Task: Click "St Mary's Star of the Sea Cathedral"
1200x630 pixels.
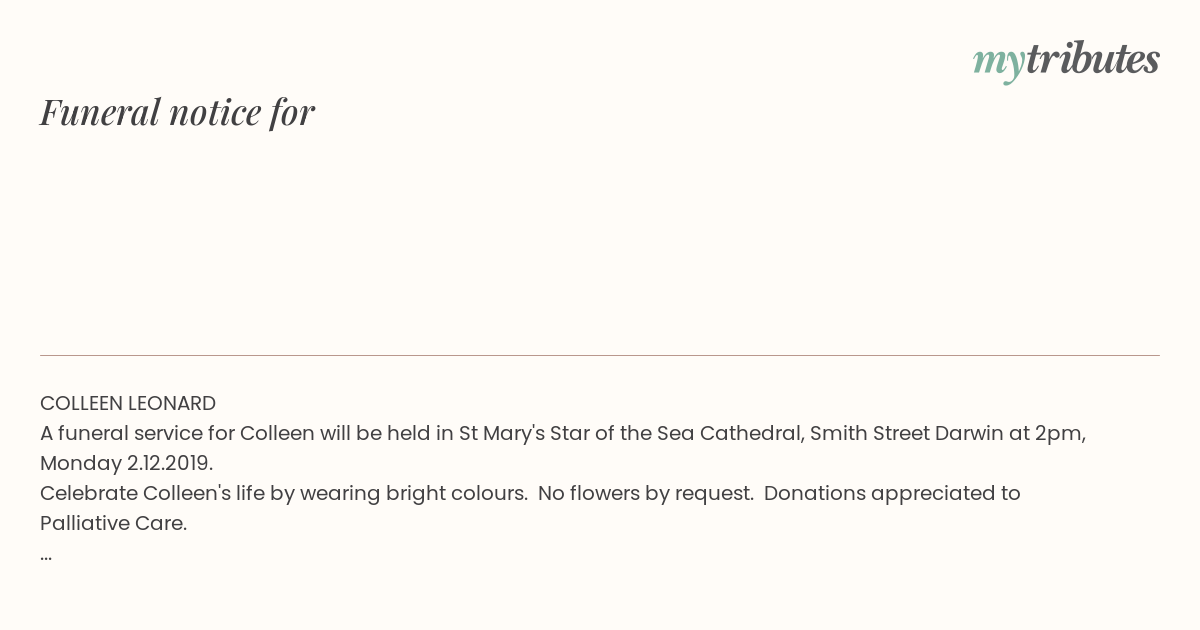Action: [x=630, y=434]
